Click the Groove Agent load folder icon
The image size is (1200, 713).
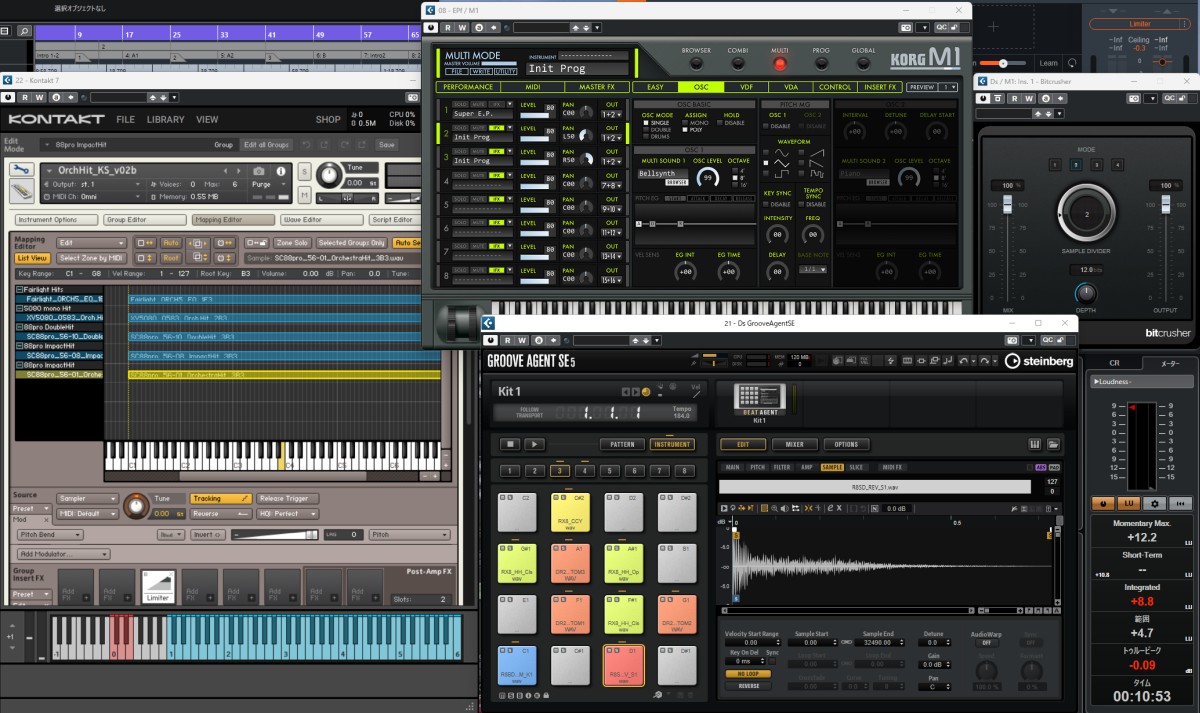(1053, 444)
